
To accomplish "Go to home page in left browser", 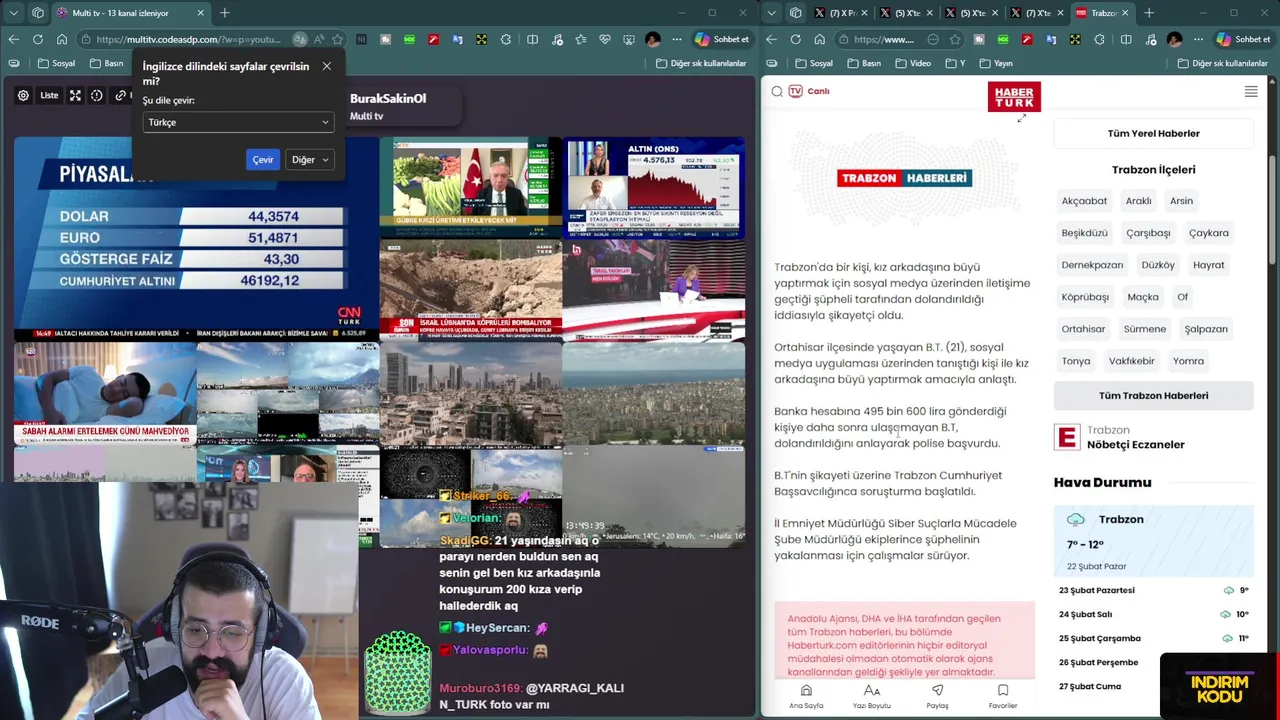I will tap(62, 39).
